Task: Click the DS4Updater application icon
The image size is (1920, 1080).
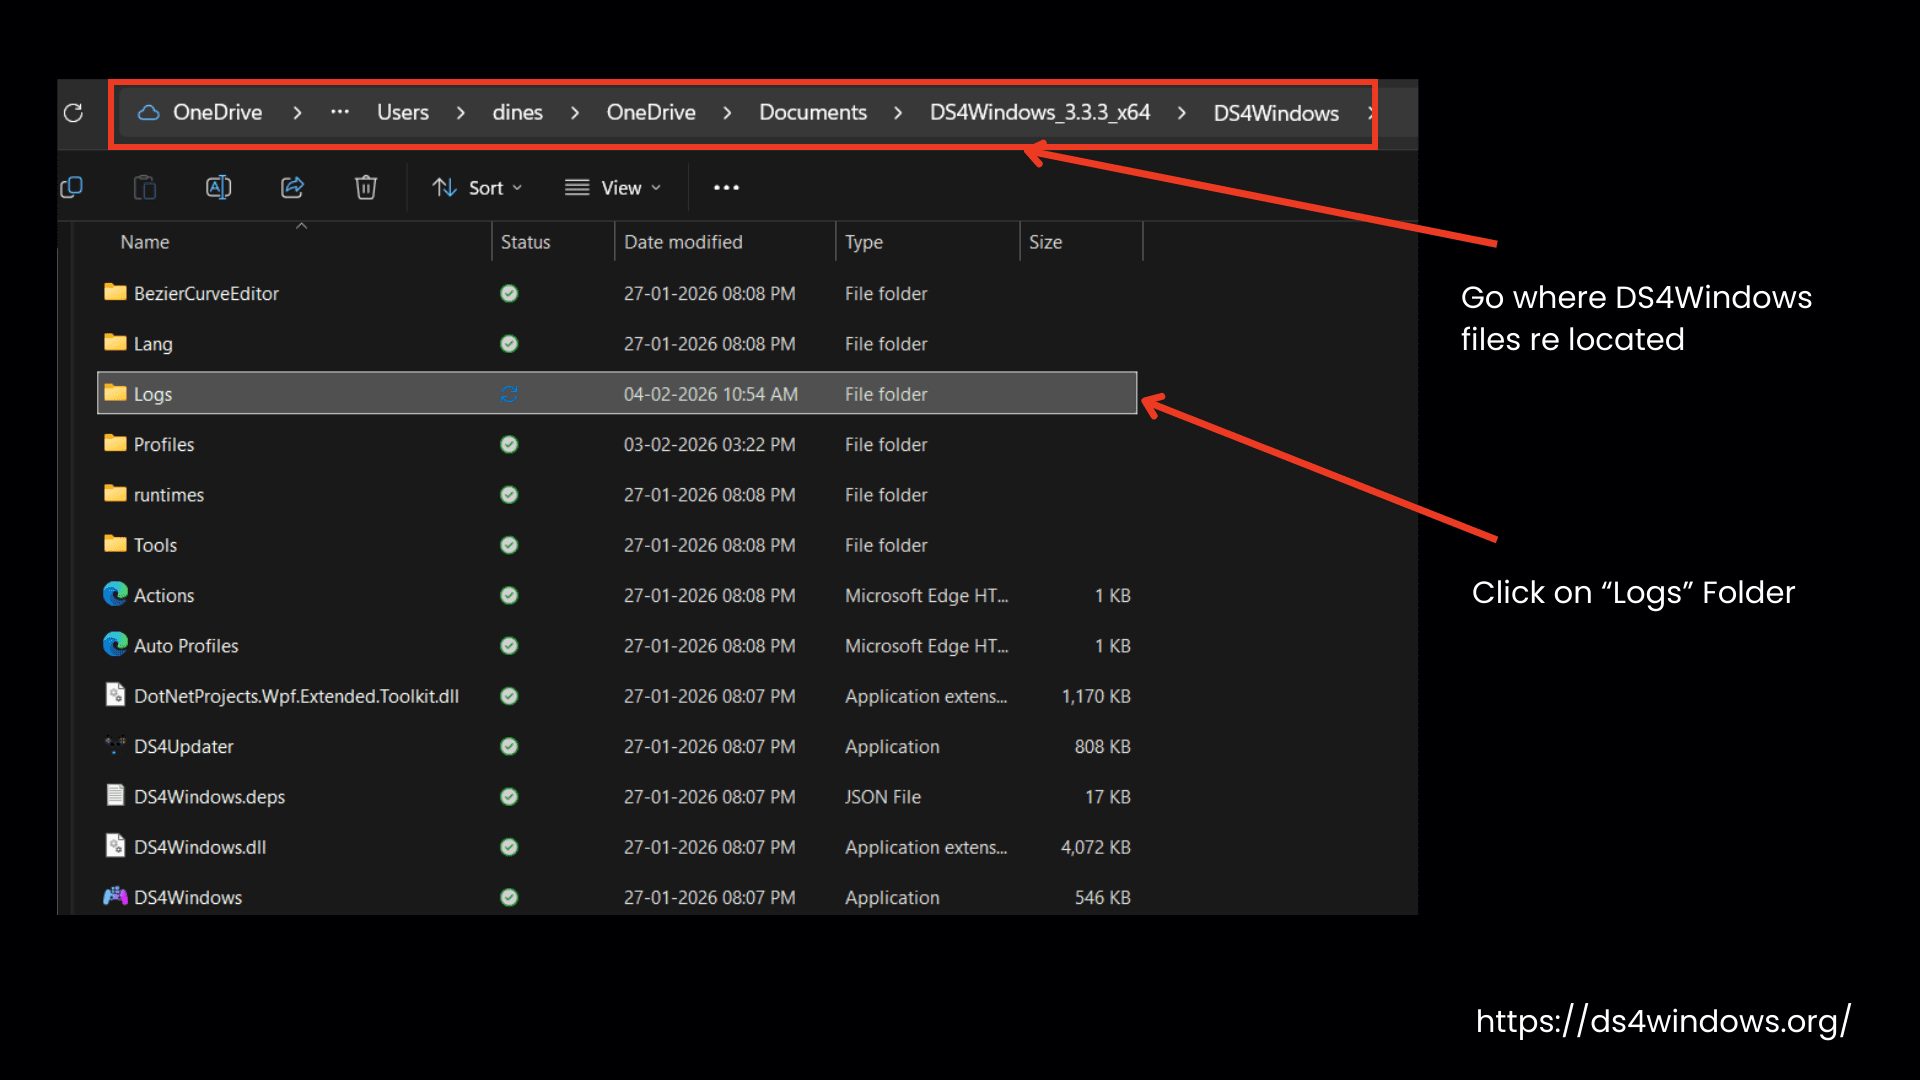Action: coord(115,745)
